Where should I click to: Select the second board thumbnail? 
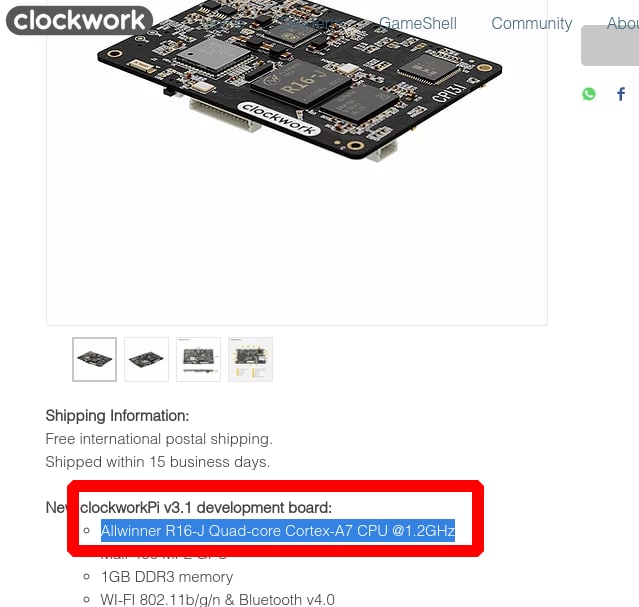pyautogui.click(x=146, y=359)
